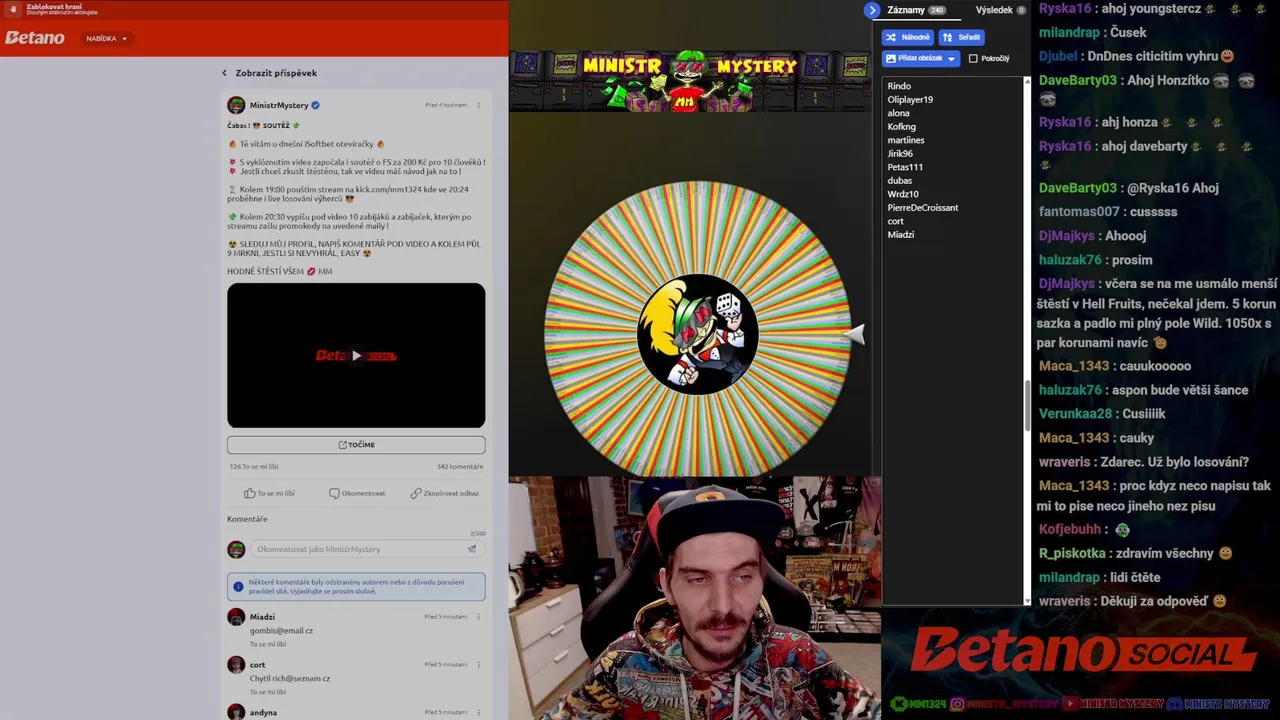
Task: Click the MinistrMystery author name
Action: (x=279, y=105)
